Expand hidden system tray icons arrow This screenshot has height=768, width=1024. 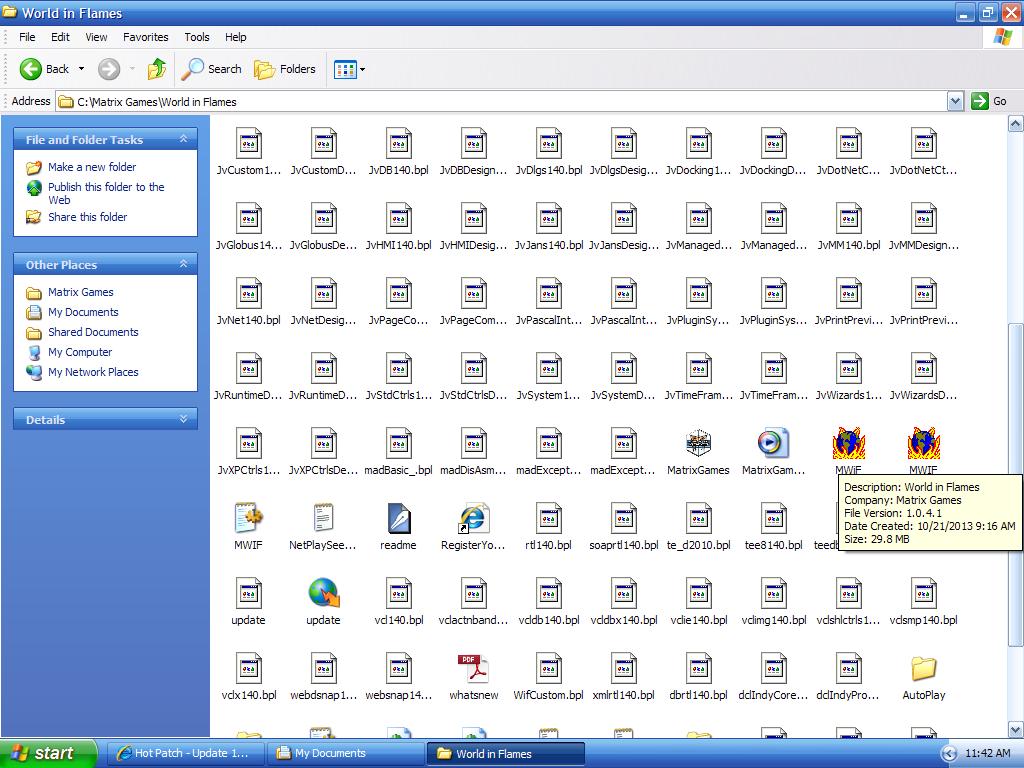[949, 754]
